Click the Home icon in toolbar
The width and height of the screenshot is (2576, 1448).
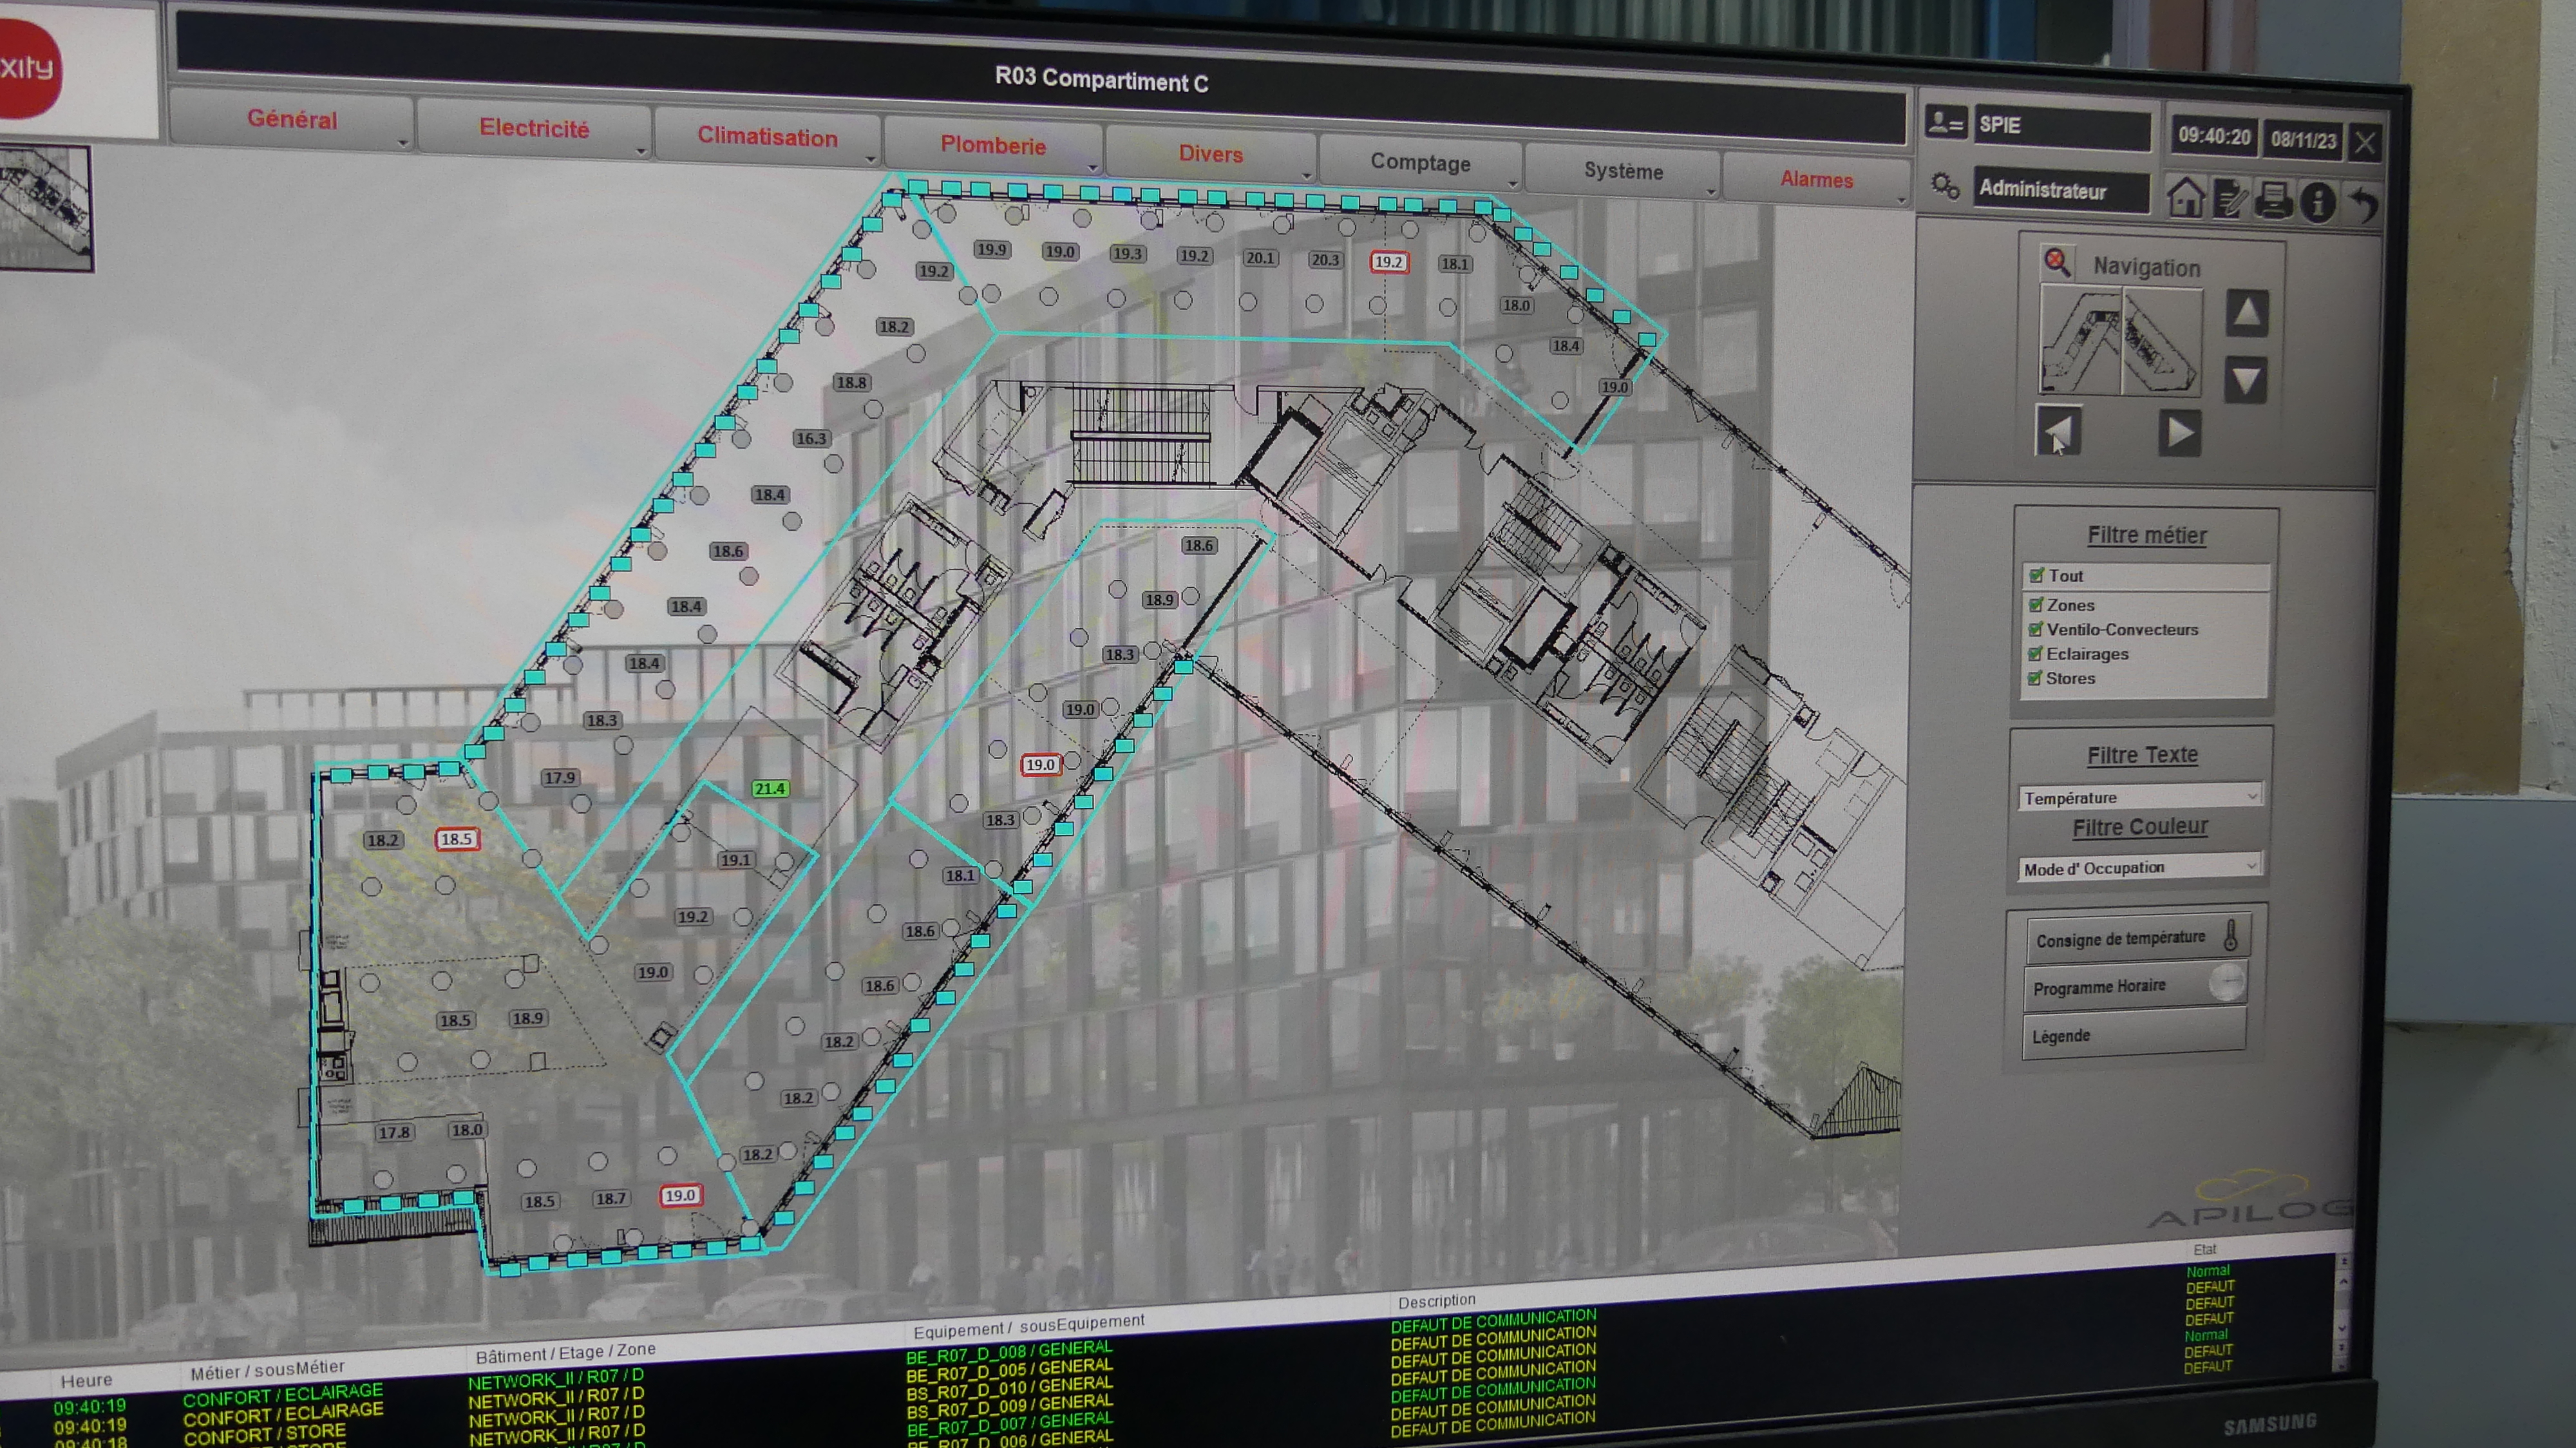pyautogui.click(x=2185, y=197)
